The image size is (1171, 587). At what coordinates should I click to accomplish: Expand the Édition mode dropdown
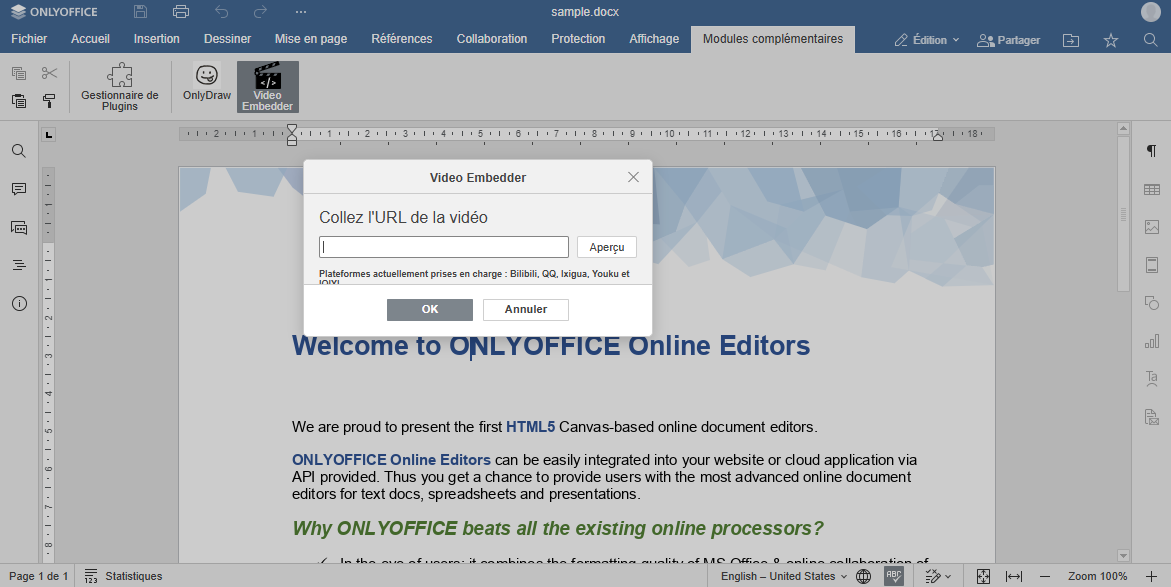tap(927, 40)
